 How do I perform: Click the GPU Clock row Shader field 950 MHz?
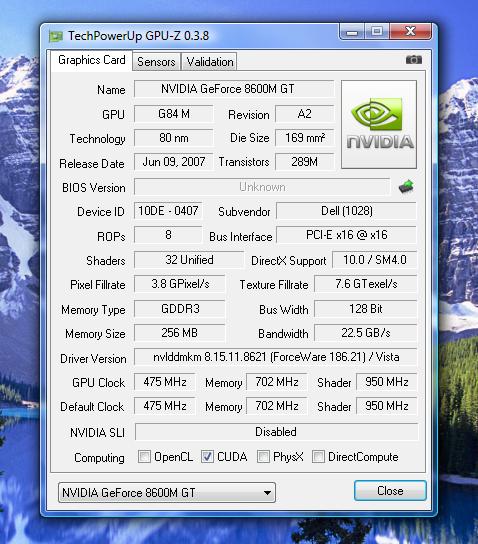pyautogui.click(x=386, y=382)
